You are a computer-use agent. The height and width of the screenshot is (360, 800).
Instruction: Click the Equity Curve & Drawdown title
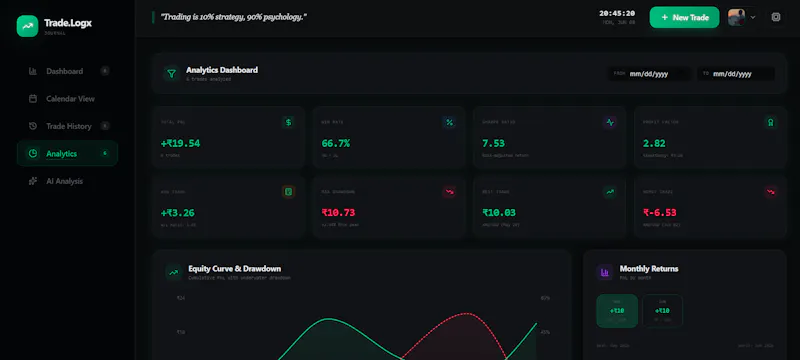click(x=235, y=269)
